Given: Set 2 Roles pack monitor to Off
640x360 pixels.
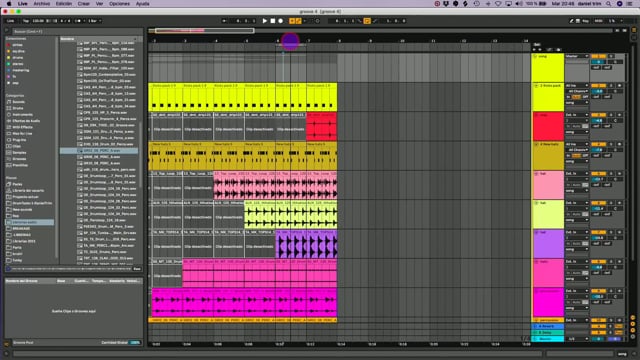Looking at the screenshot, I should [x=586, y=97].
